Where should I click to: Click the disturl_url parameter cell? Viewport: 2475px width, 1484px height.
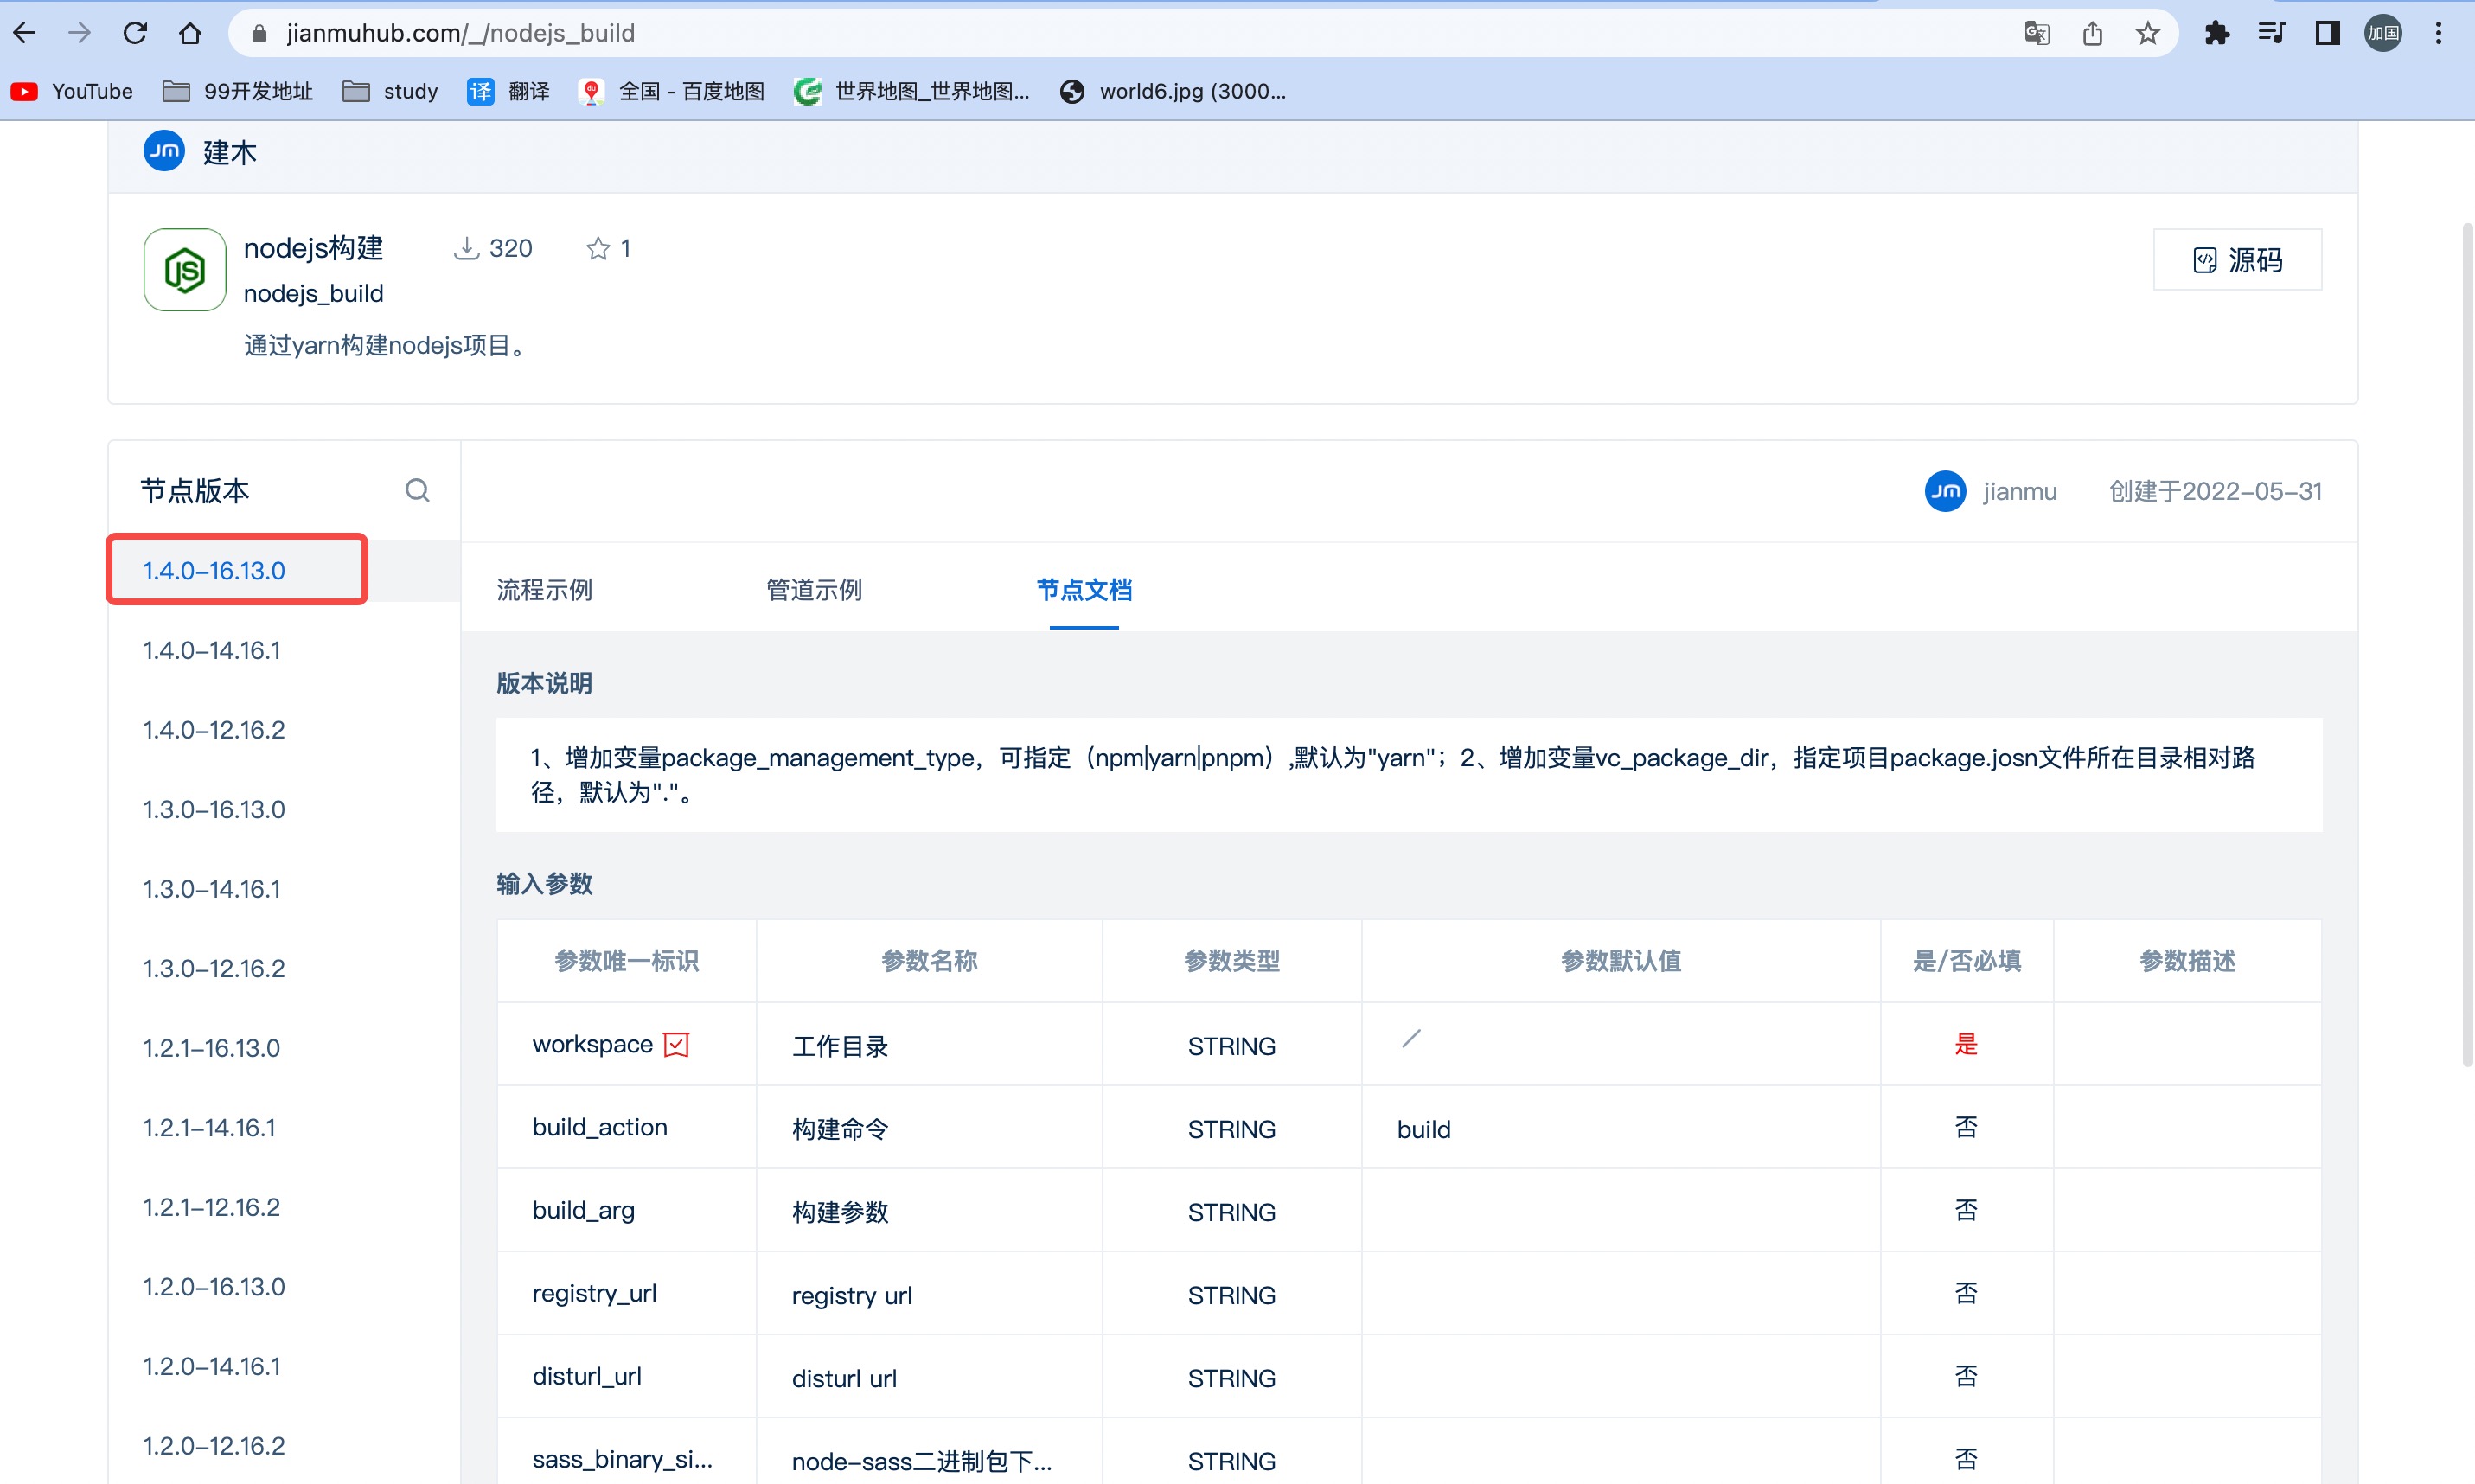pos(627,1376)
